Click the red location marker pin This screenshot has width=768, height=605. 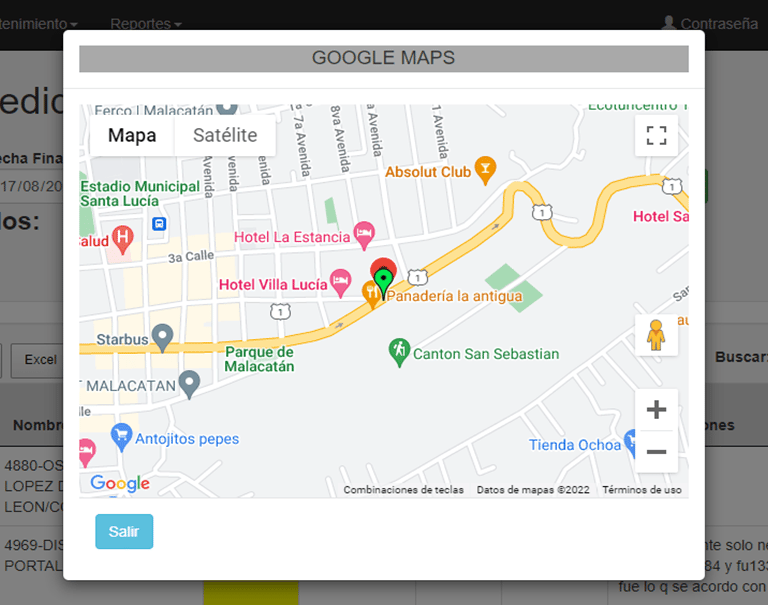click(383, 266)
